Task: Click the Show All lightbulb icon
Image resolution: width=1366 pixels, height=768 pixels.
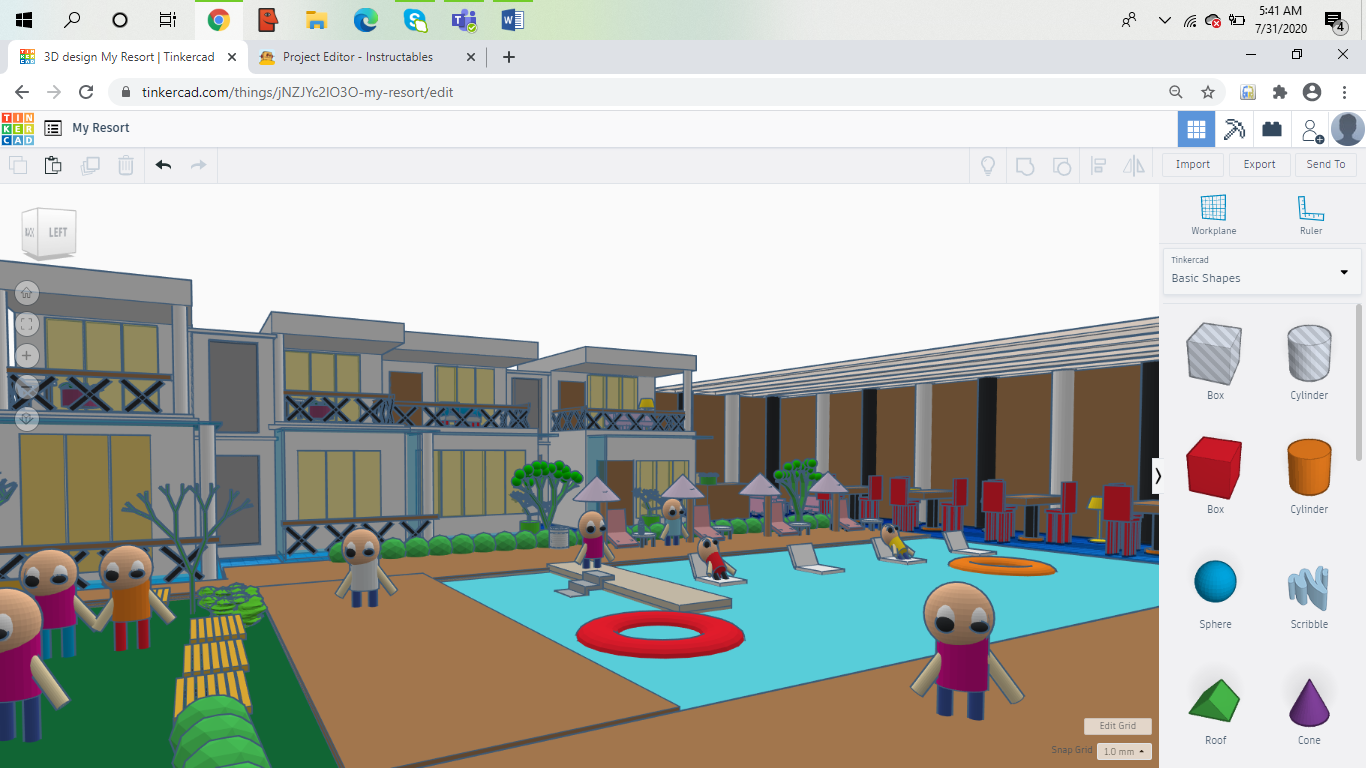Action: coord(988,166)
